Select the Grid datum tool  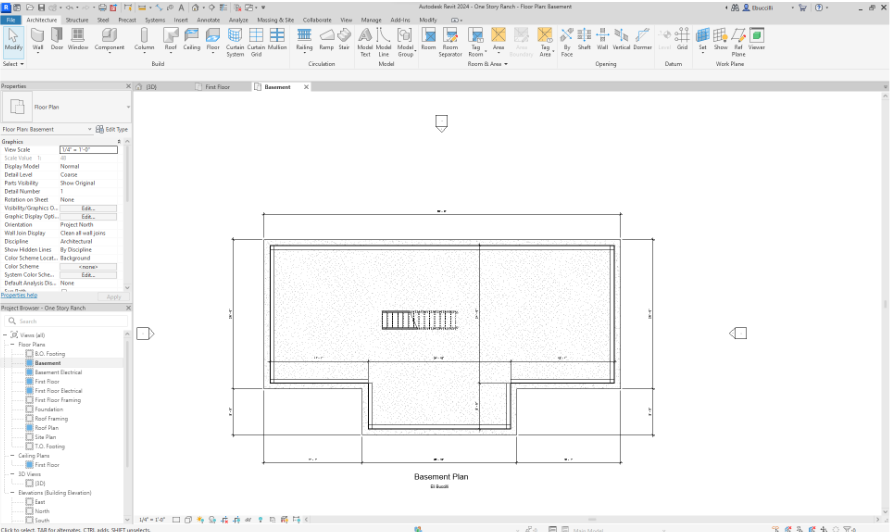682,39
